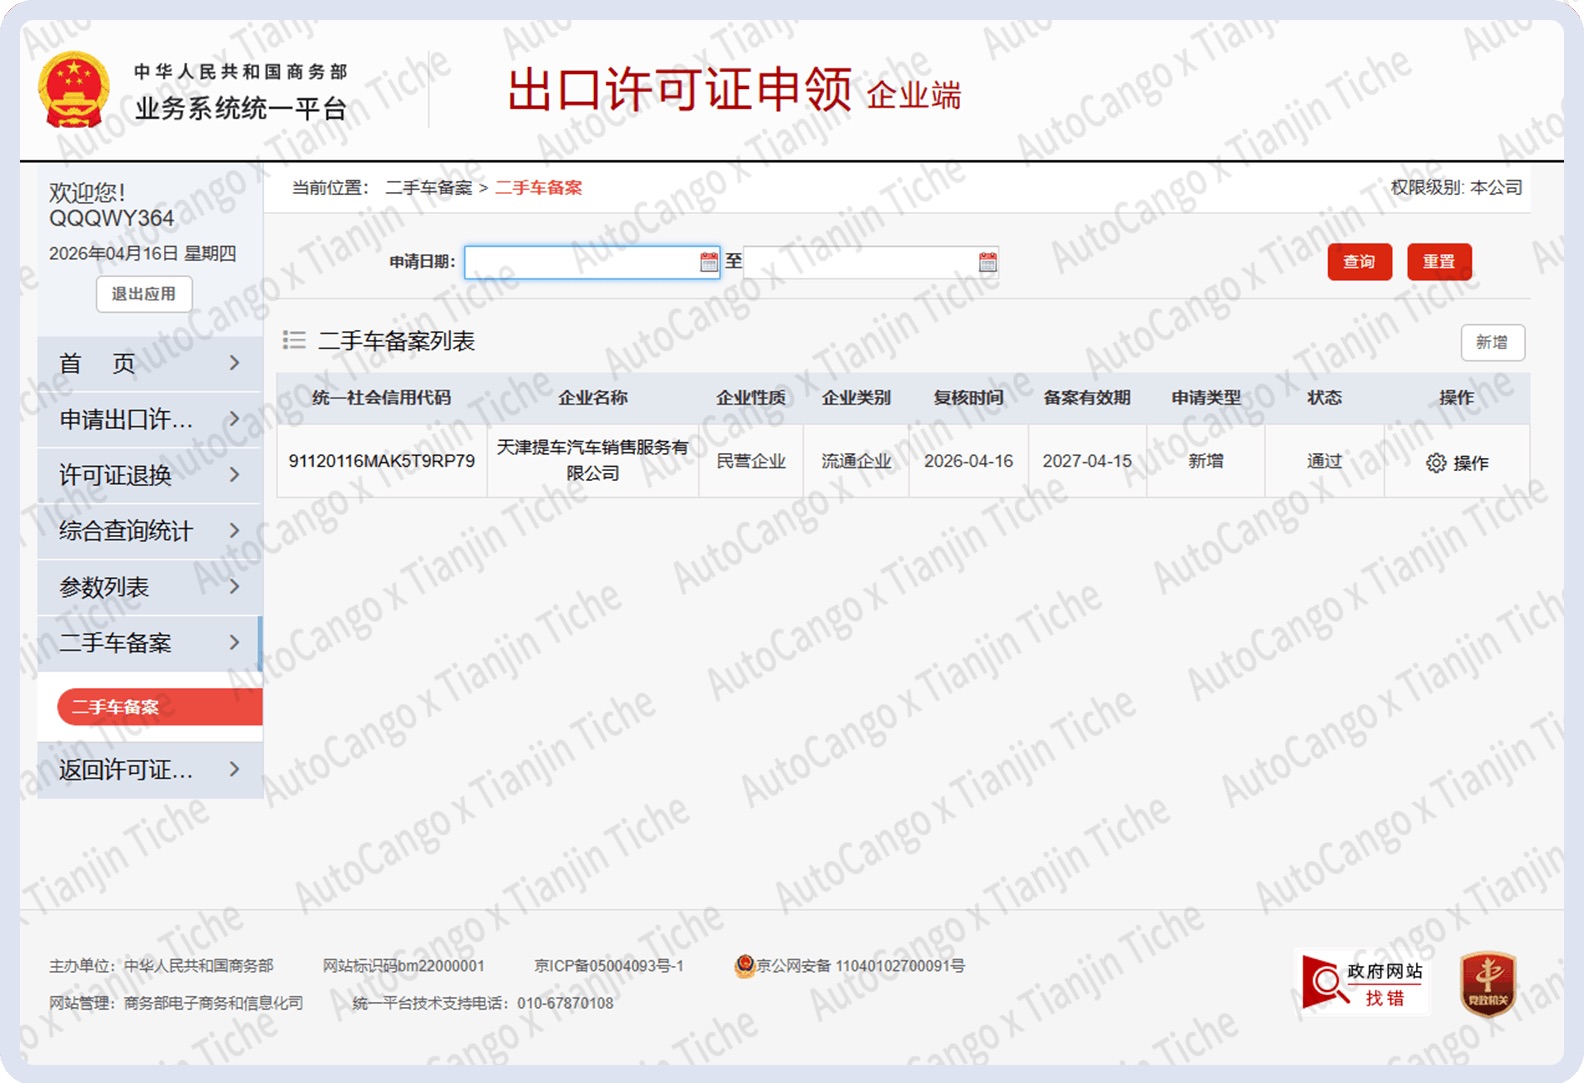Expand the 申请出口许… menu chevron
Image resolution: width=1584 pixels, height=1083 pixels.
[235, 419]
